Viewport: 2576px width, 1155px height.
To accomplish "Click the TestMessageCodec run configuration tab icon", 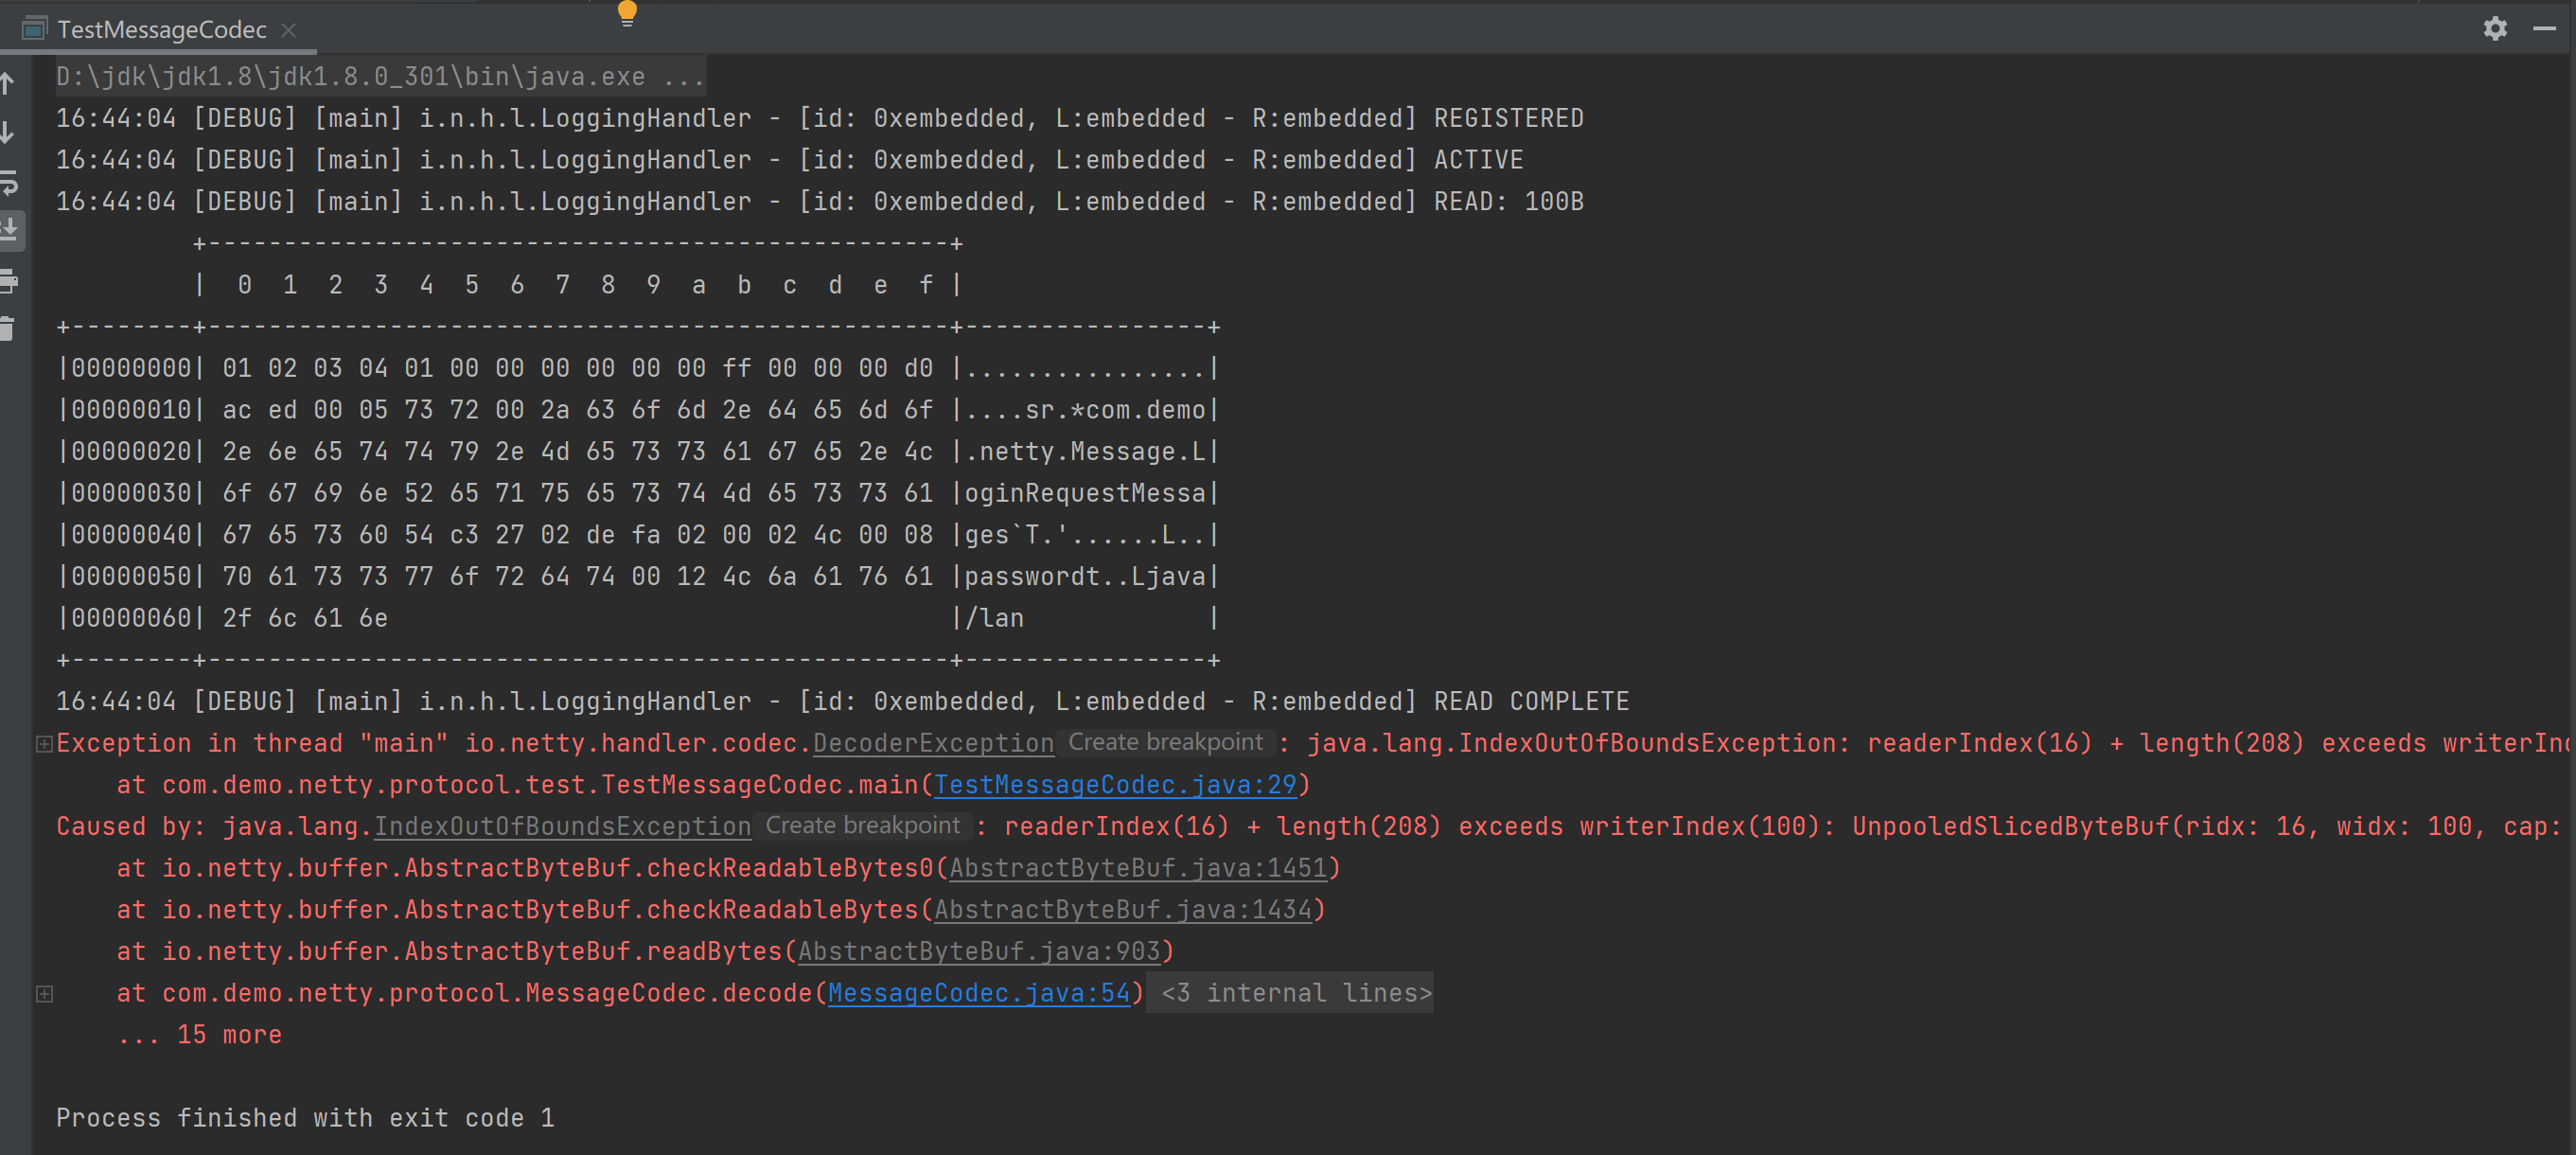I will [x=35, y=29].
